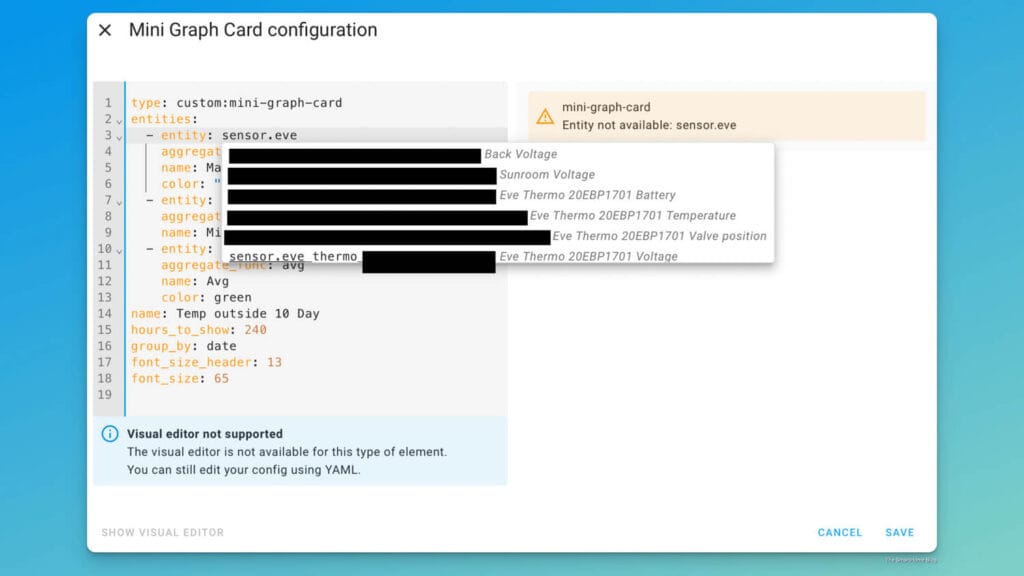1024x576 pixels.
Task: Click the info icon beside Visual editor not supported
Action: (x=111, y=433)
